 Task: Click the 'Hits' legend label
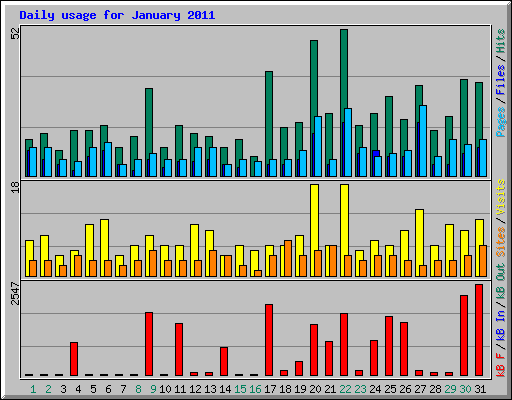(x=500, y=41)
